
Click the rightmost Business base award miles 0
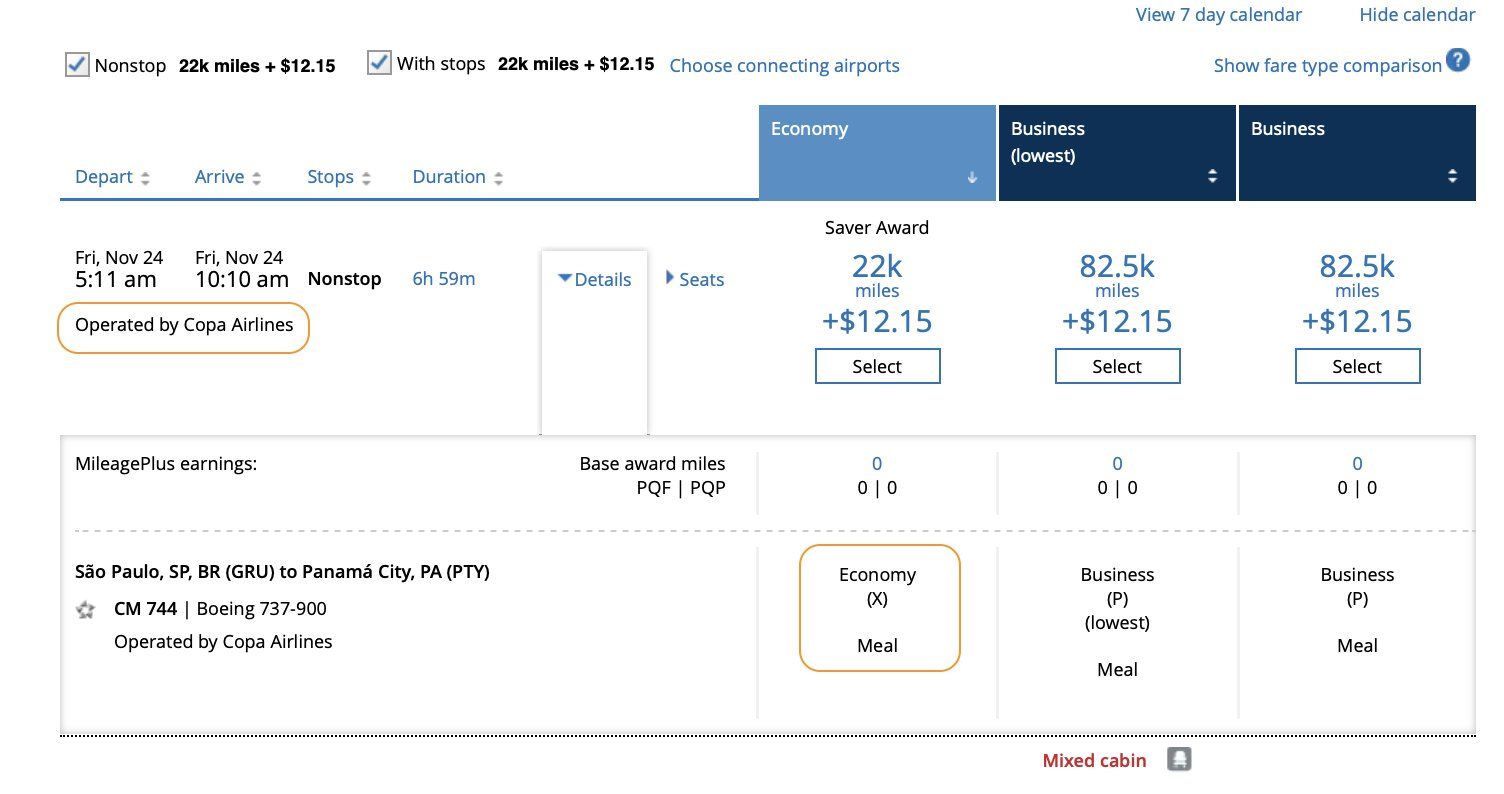[1357, 464]
